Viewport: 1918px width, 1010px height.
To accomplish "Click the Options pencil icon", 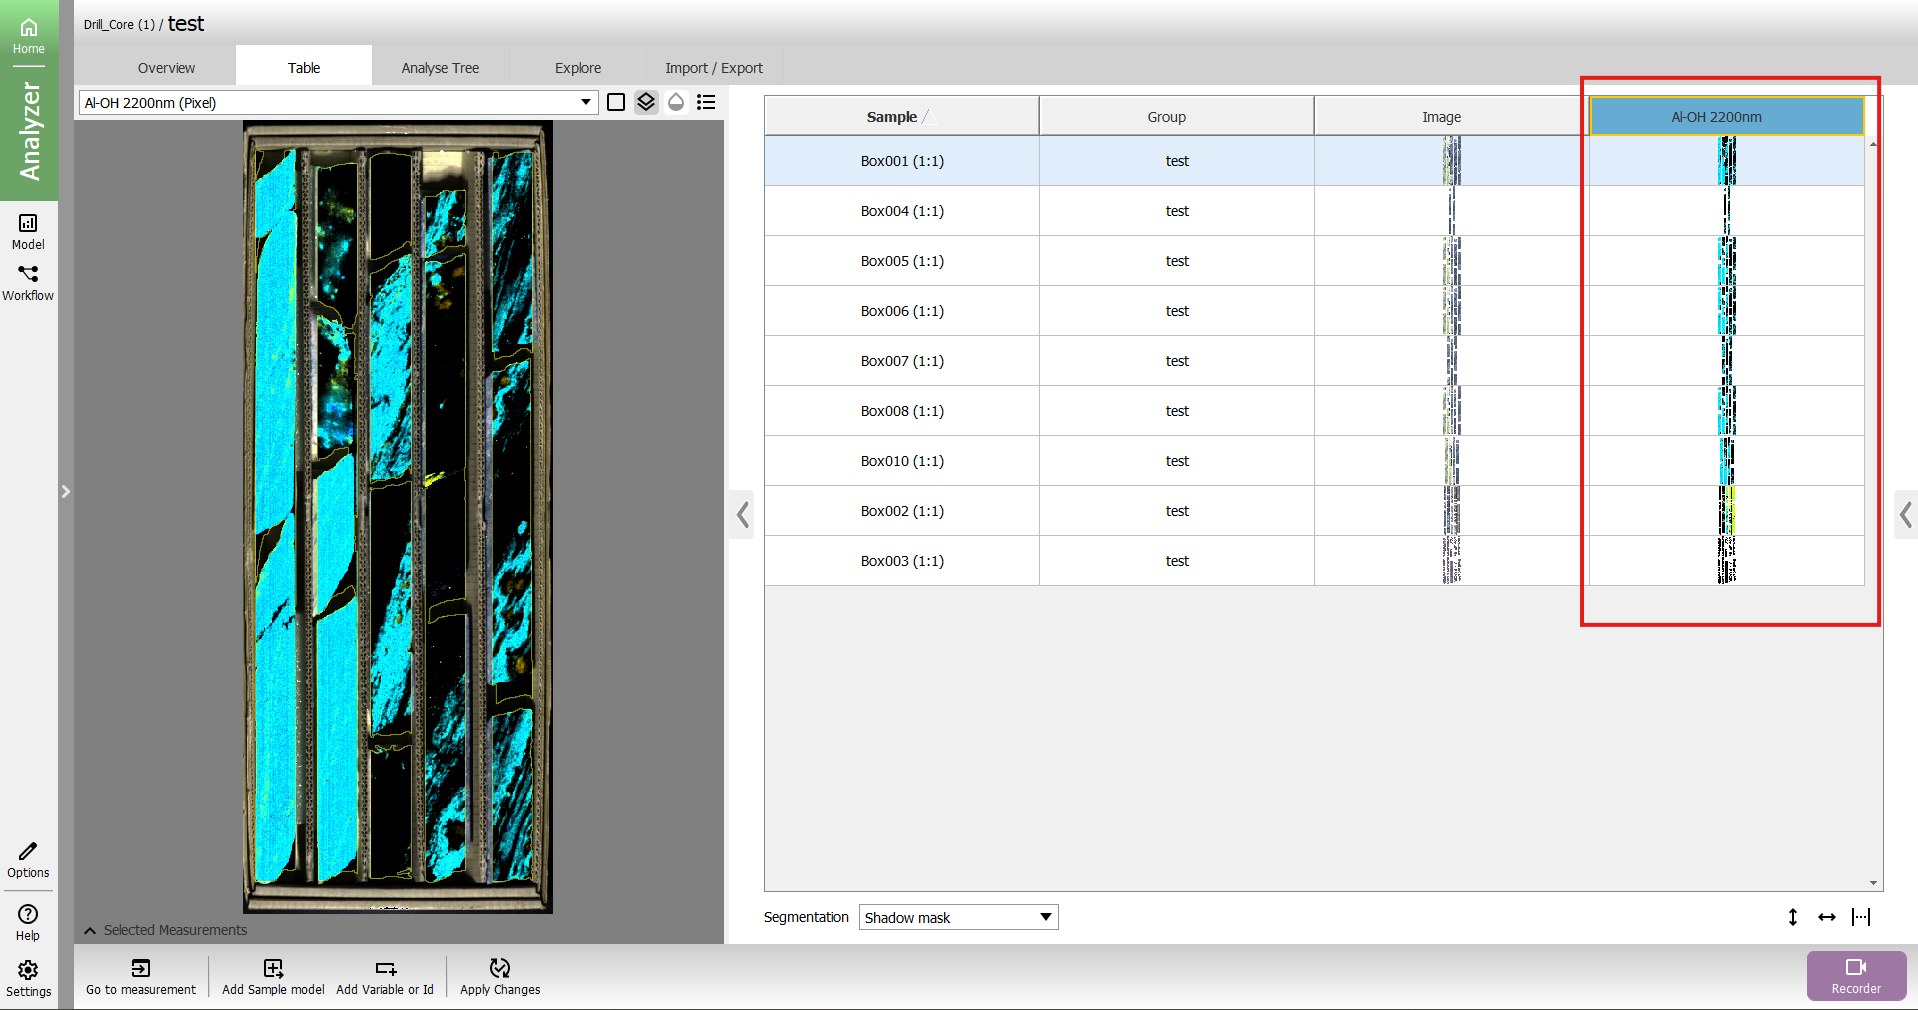I will [x=28, y=859].
